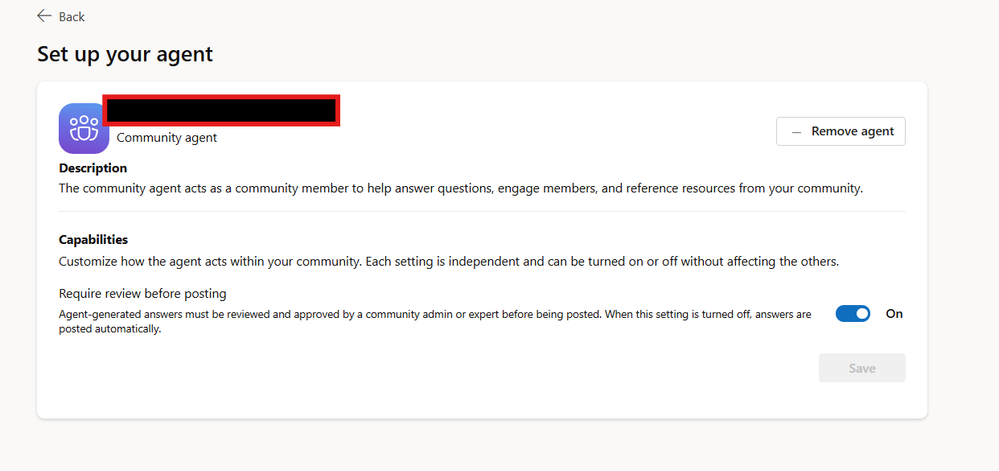Click the purple community agent icon
The image size is (999, 471).
(84, 128)
